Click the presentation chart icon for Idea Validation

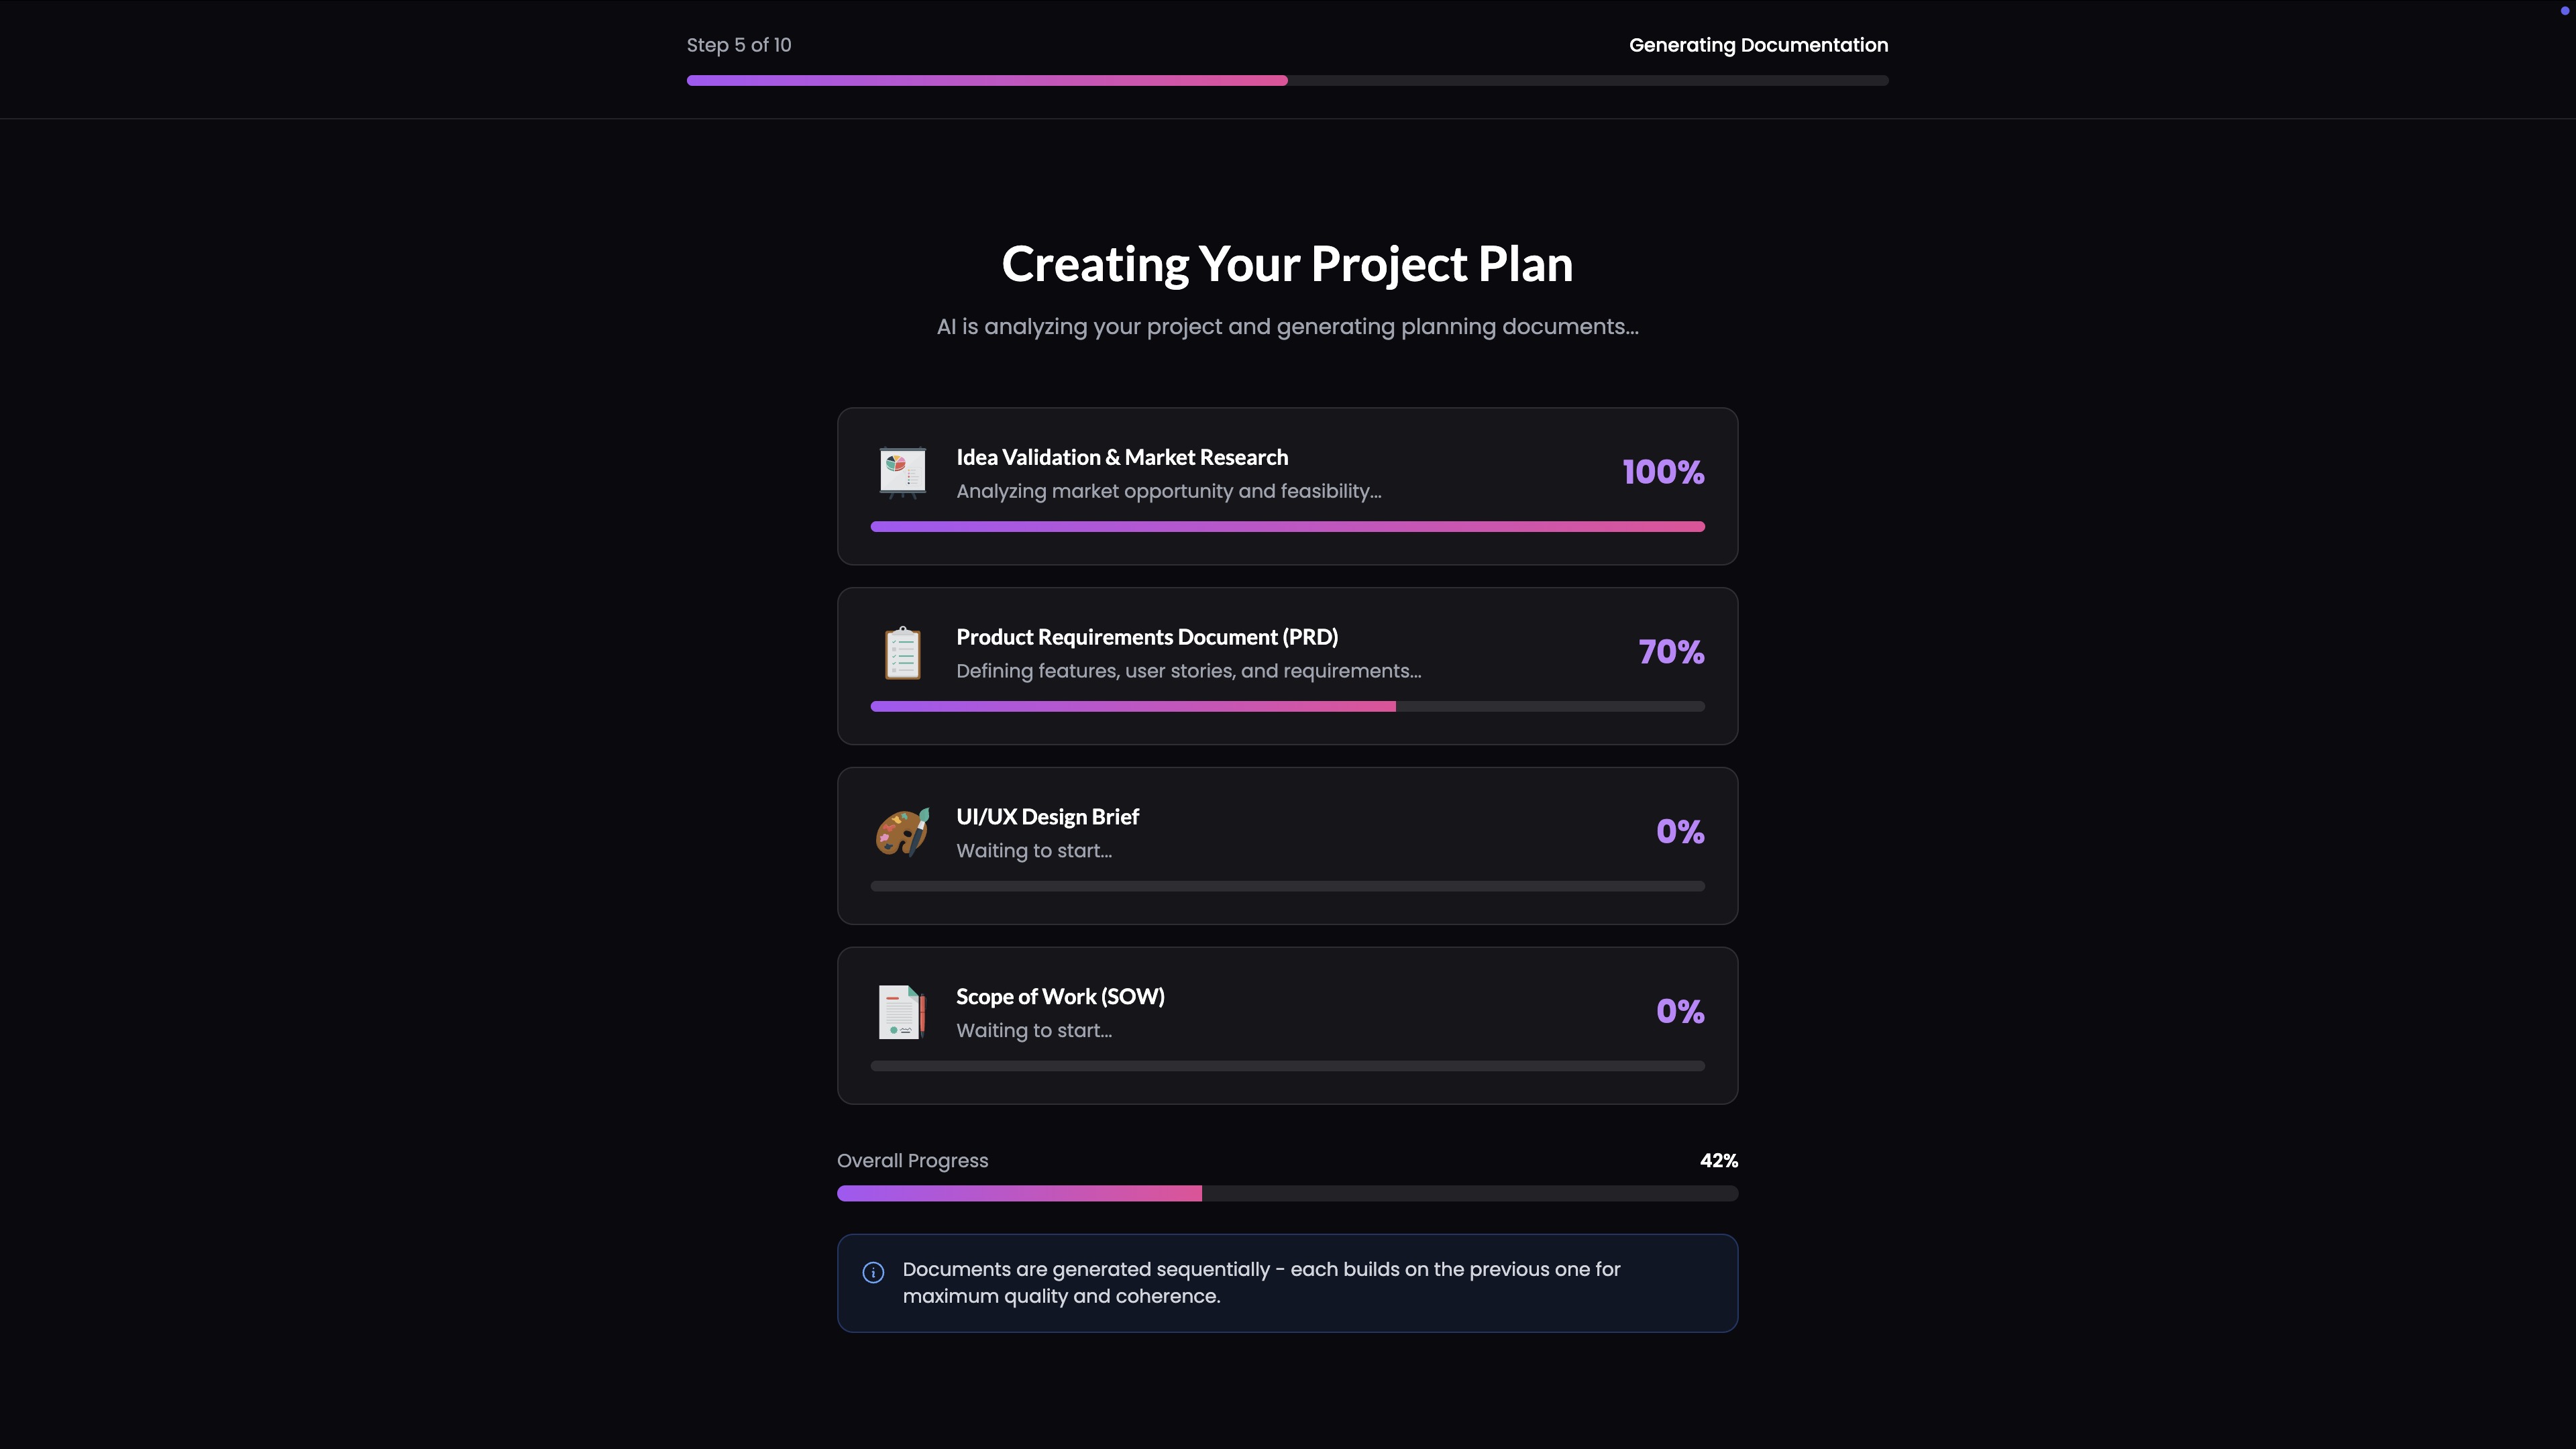pos(902,472)
